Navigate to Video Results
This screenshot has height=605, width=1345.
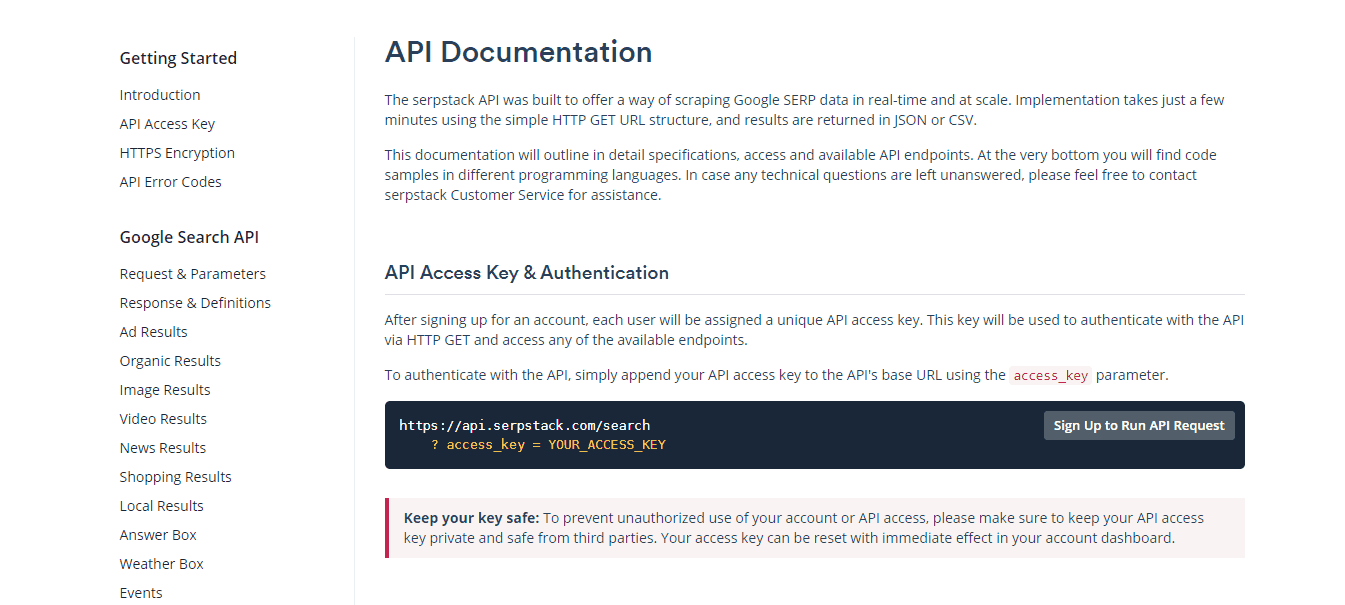(x=162, y=418)
